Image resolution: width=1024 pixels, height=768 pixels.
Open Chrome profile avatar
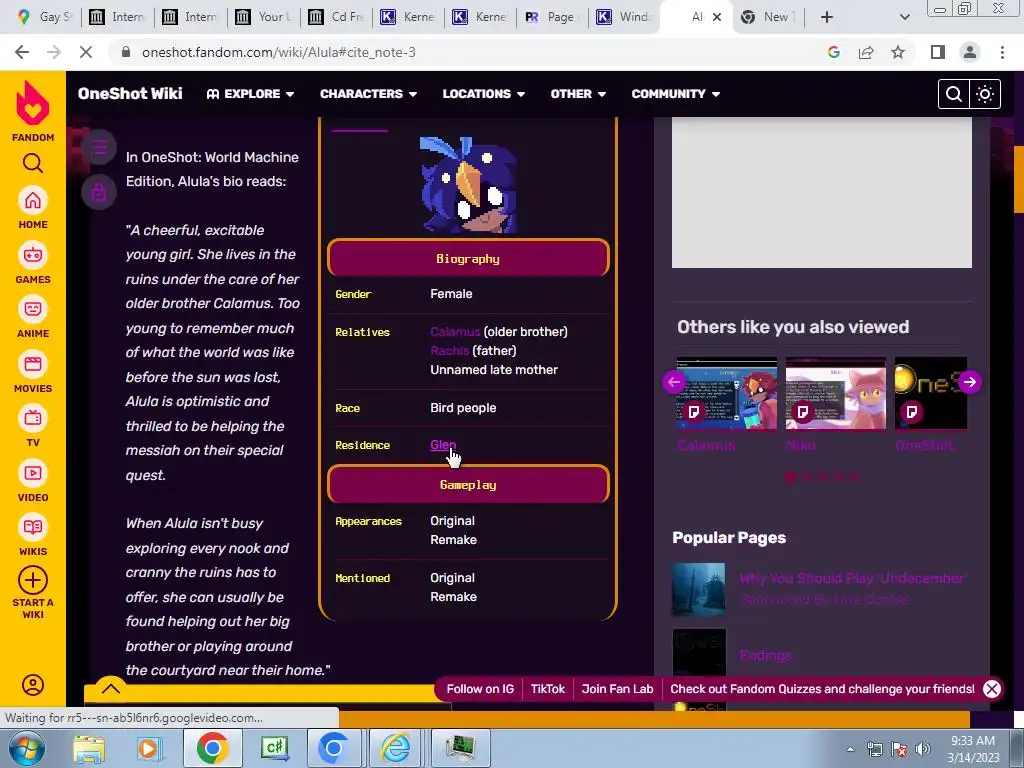coord(970,52)
